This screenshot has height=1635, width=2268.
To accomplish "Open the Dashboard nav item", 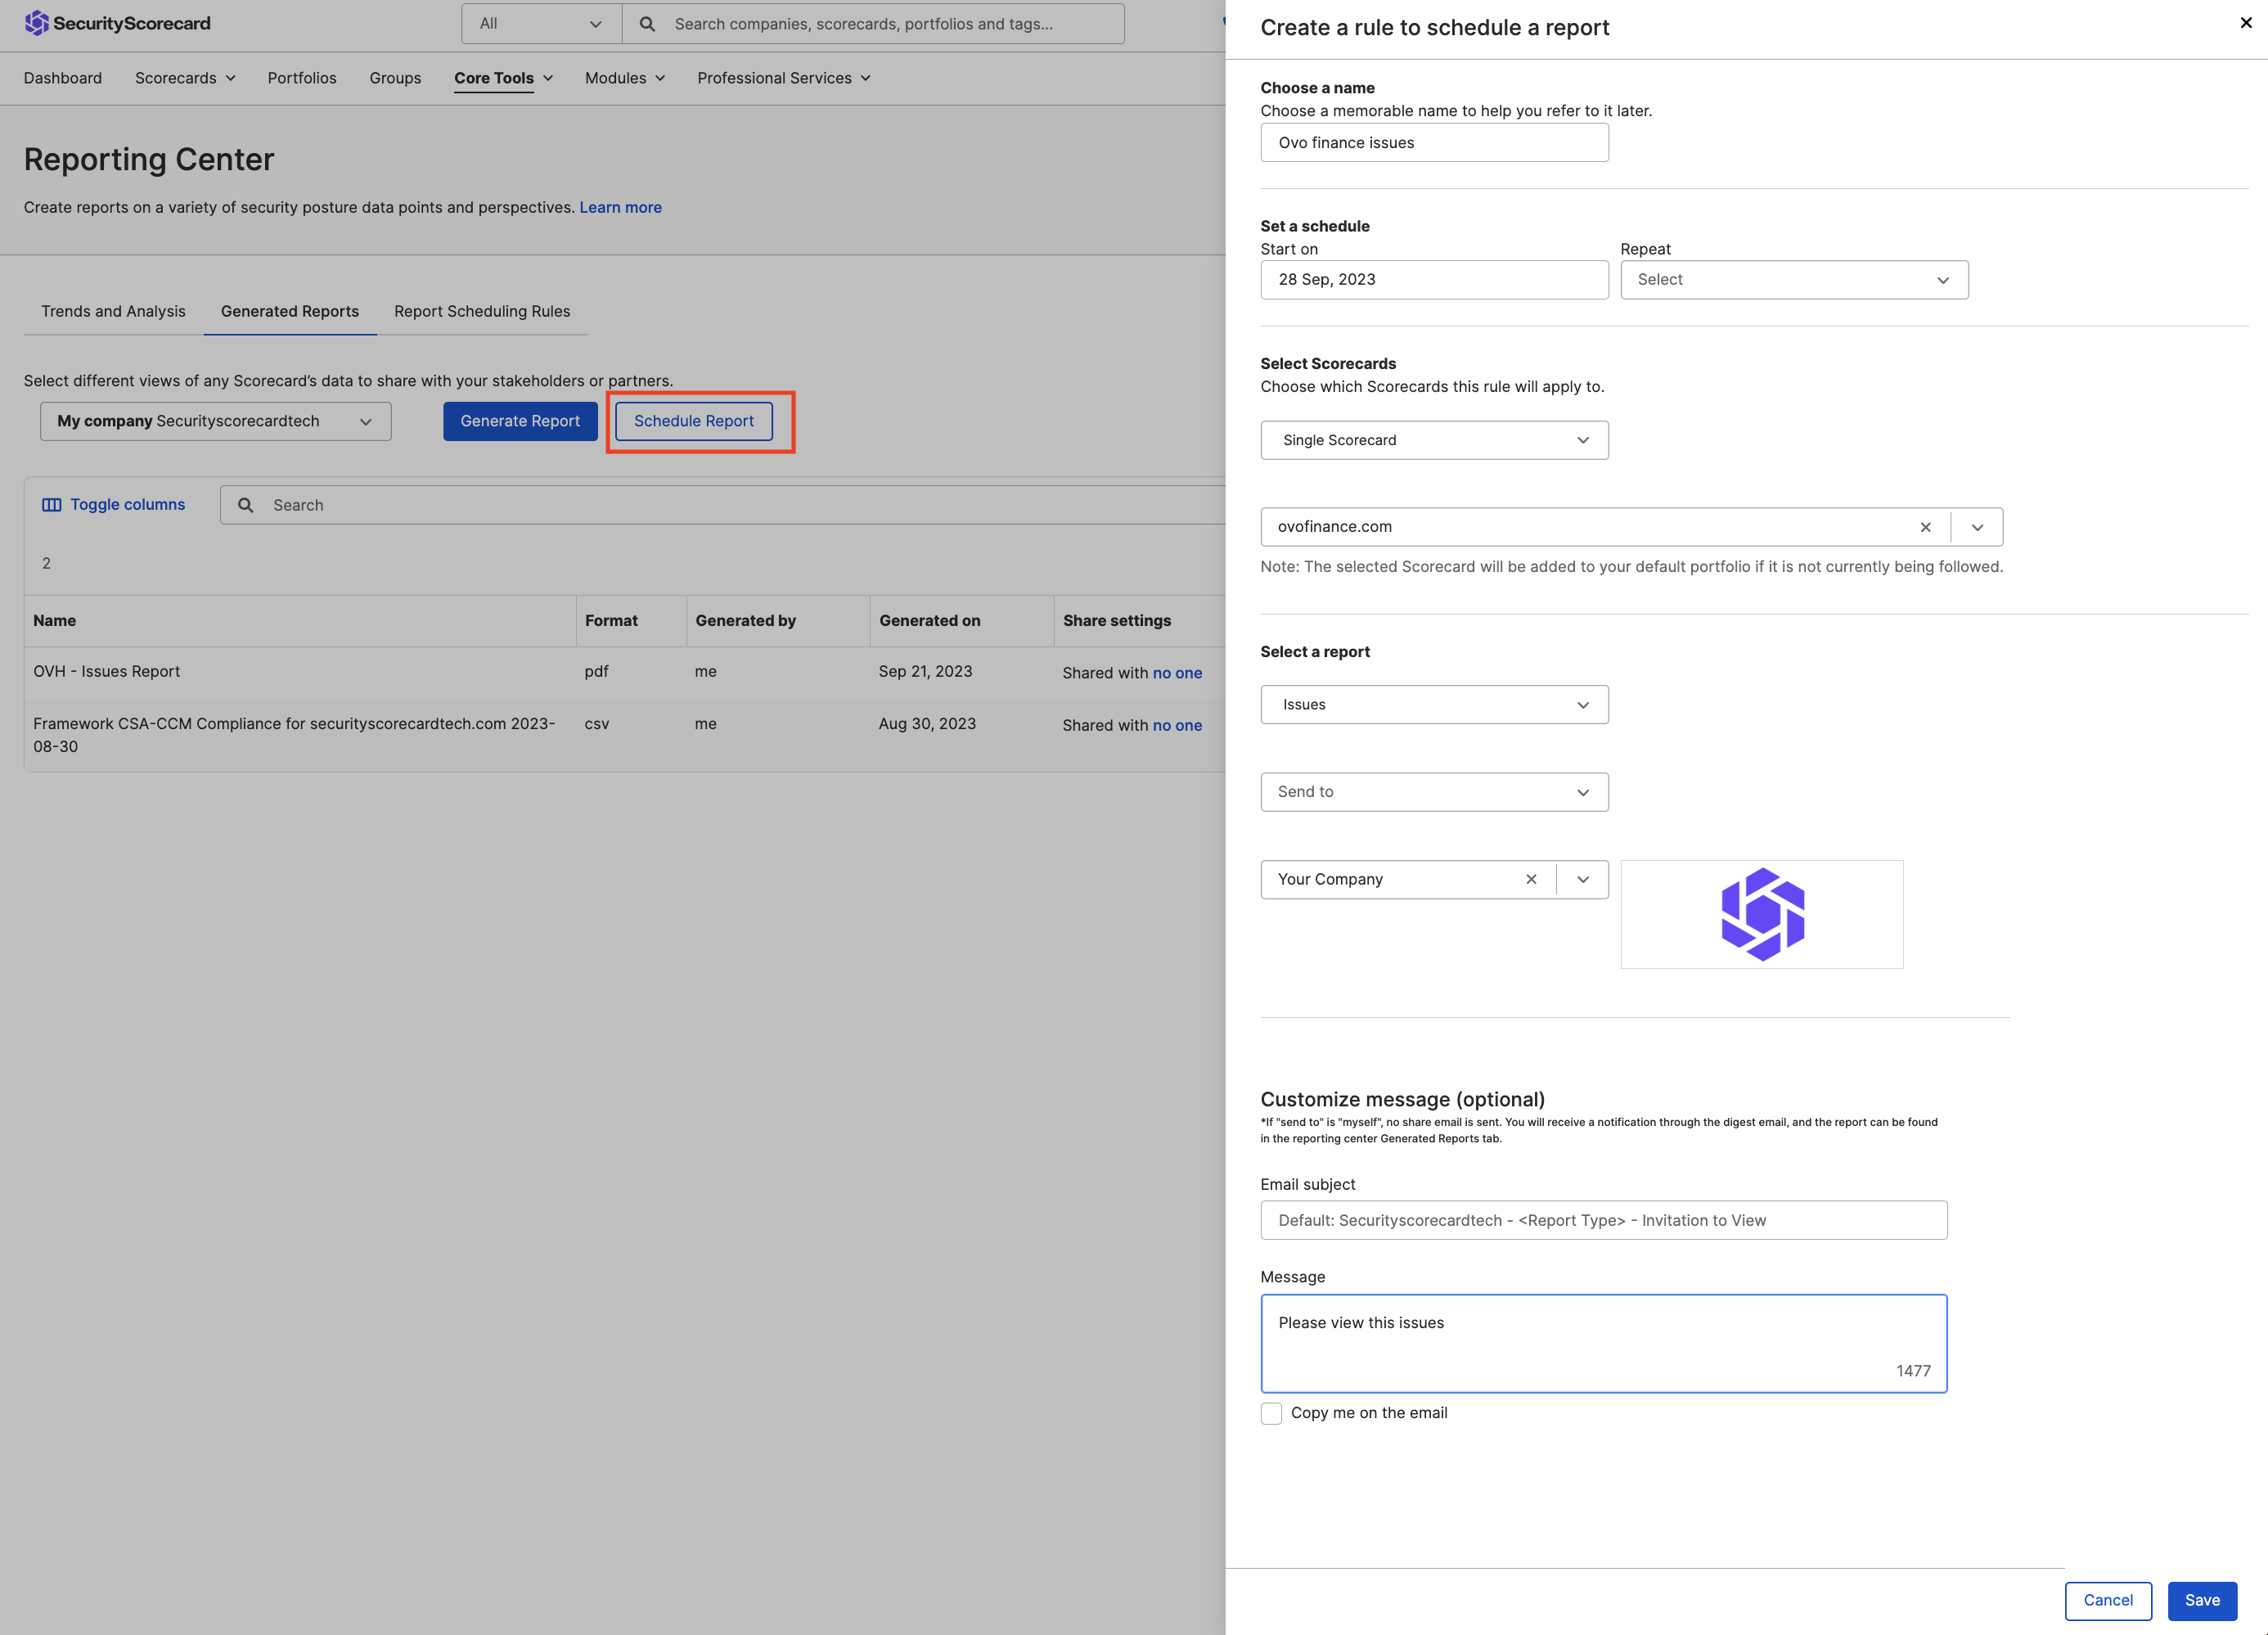I will (63, 78).
